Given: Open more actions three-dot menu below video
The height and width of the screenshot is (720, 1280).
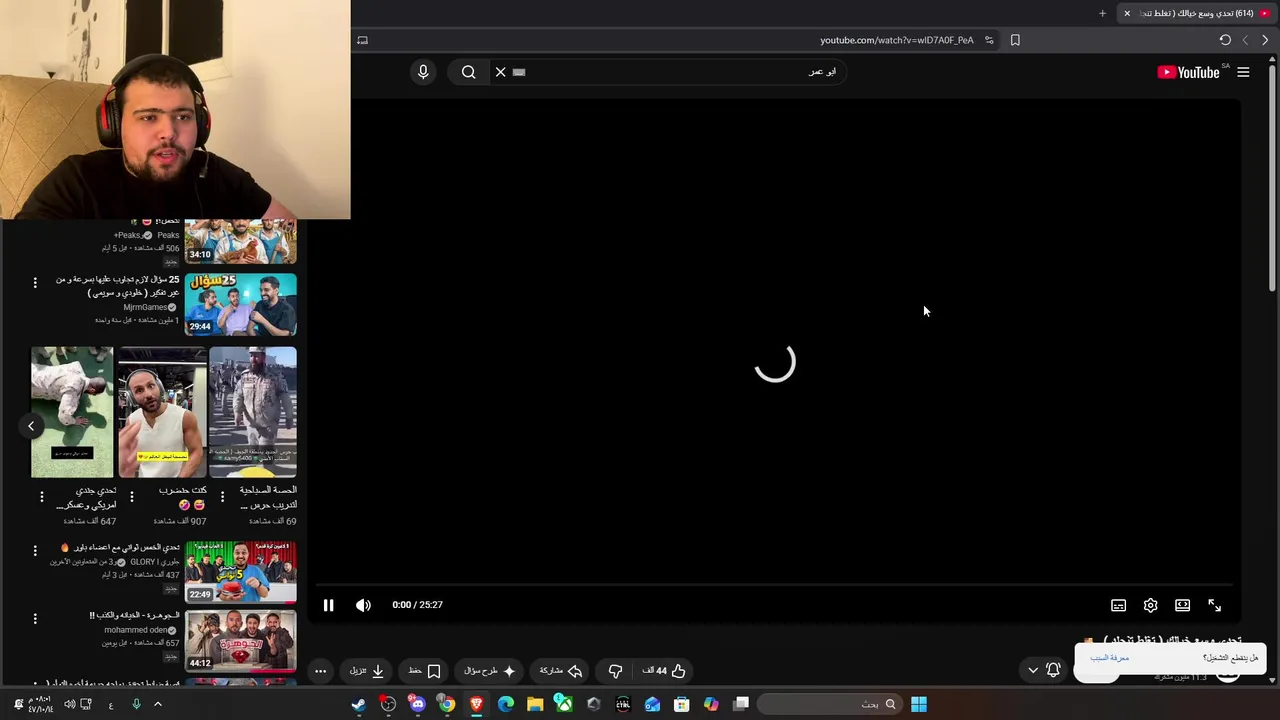Looking at the screenshot, I should pos(320,671).
